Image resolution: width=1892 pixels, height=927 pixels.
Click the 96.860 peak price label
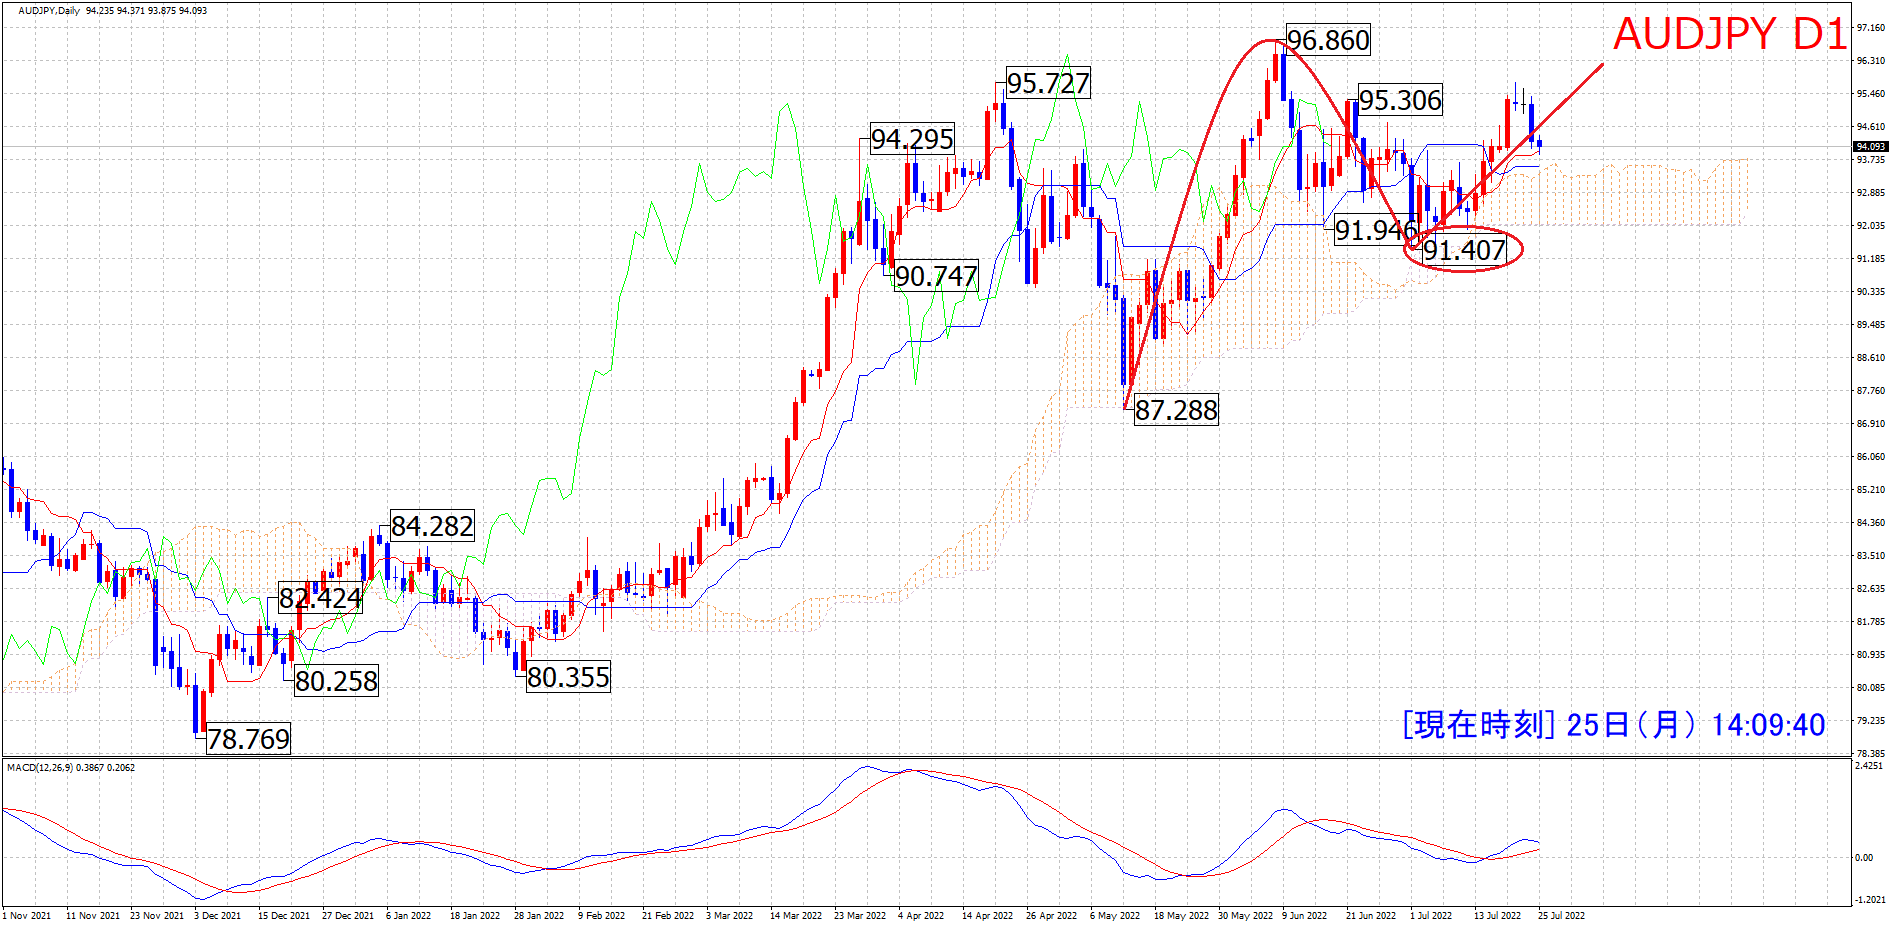click(x=1327, y=40)
